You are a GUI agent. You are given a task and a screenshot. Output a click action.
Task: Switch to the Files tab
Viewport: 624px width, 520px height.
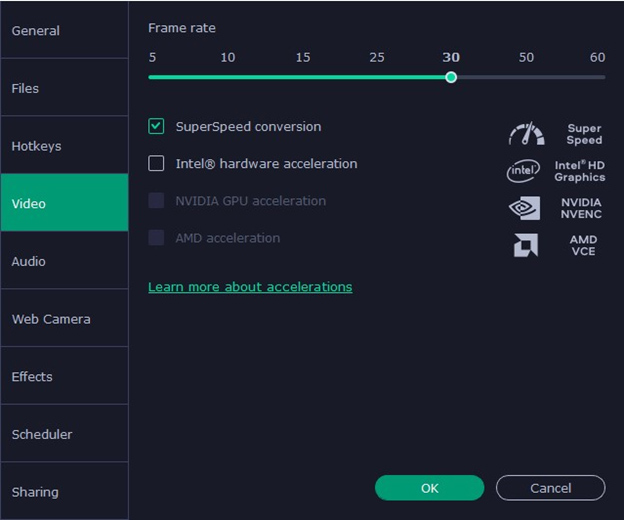point(64,88)
